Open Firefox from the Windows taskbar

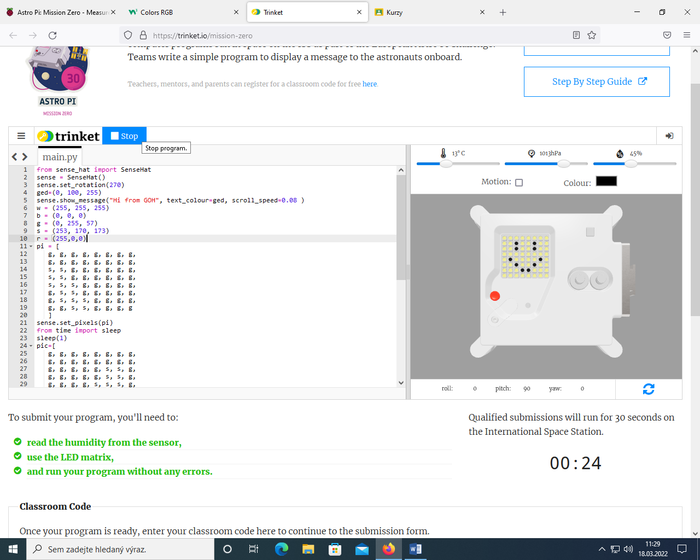tap(389, 549)
